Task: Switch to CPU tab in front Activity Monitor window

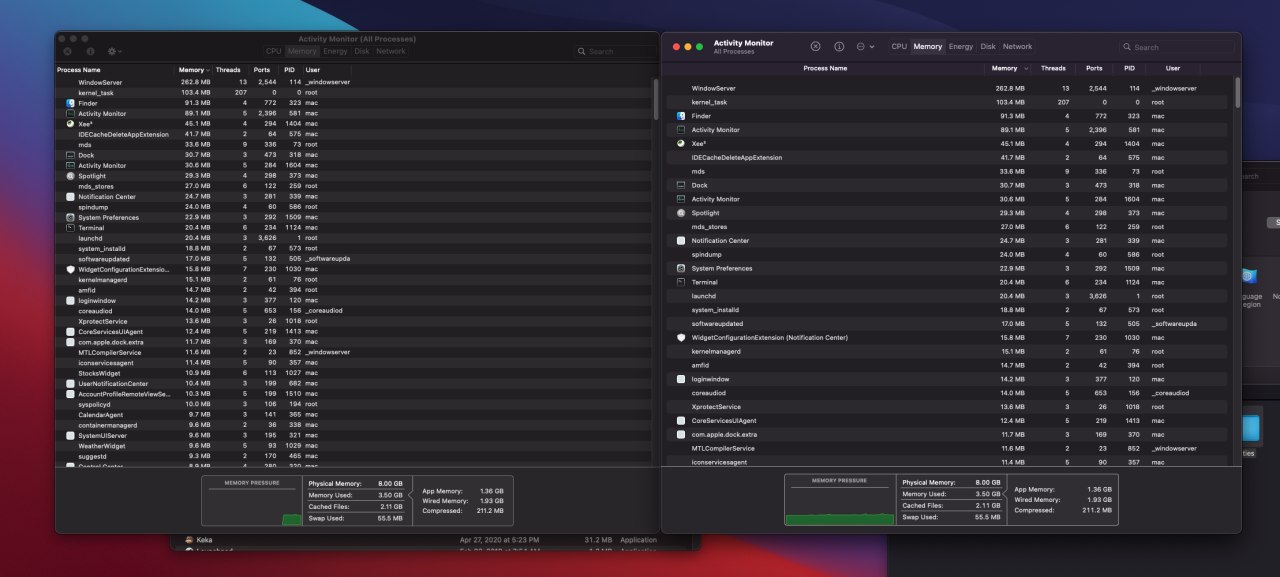Action: [899, 46]
